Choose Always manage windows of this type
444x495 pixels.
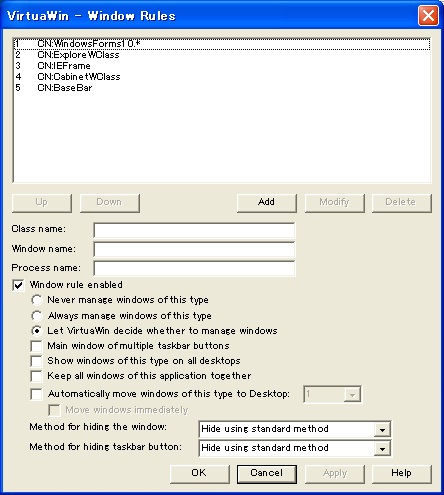tap(37, 316)
